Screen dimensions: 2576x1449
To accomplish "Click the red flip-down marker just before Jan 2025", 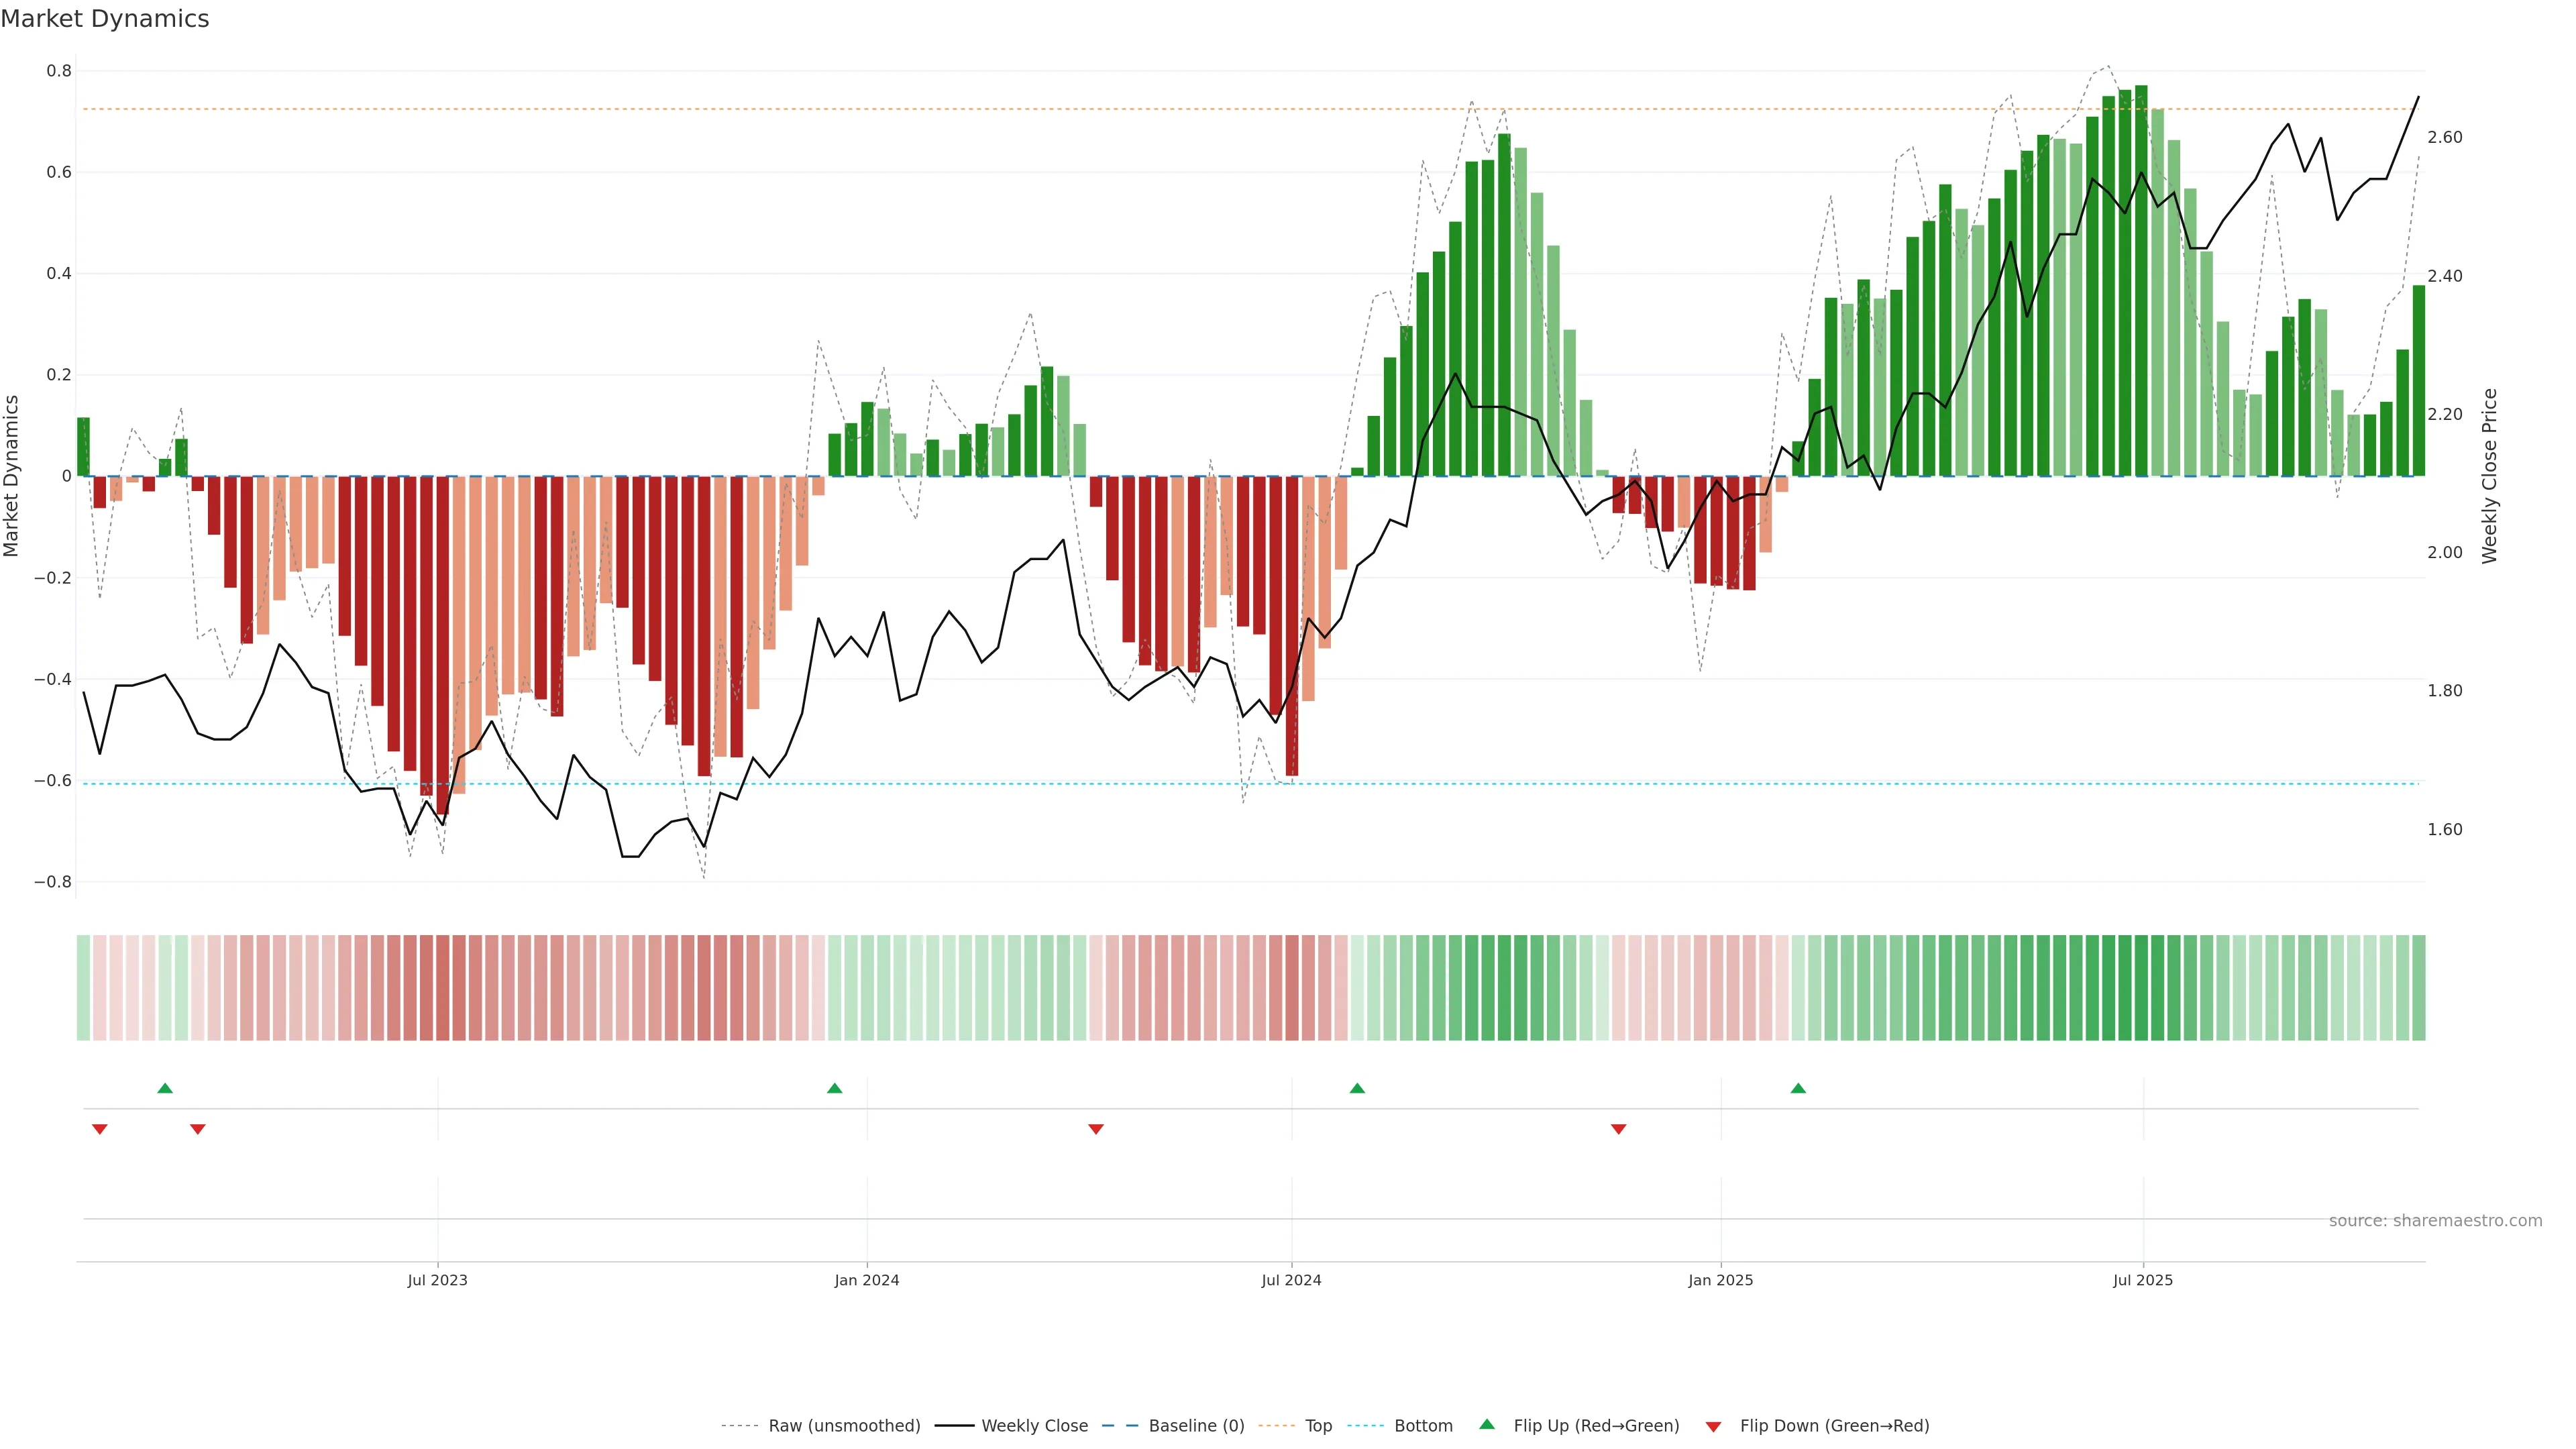I will pyautogui.click(x=1618, y=1129).
